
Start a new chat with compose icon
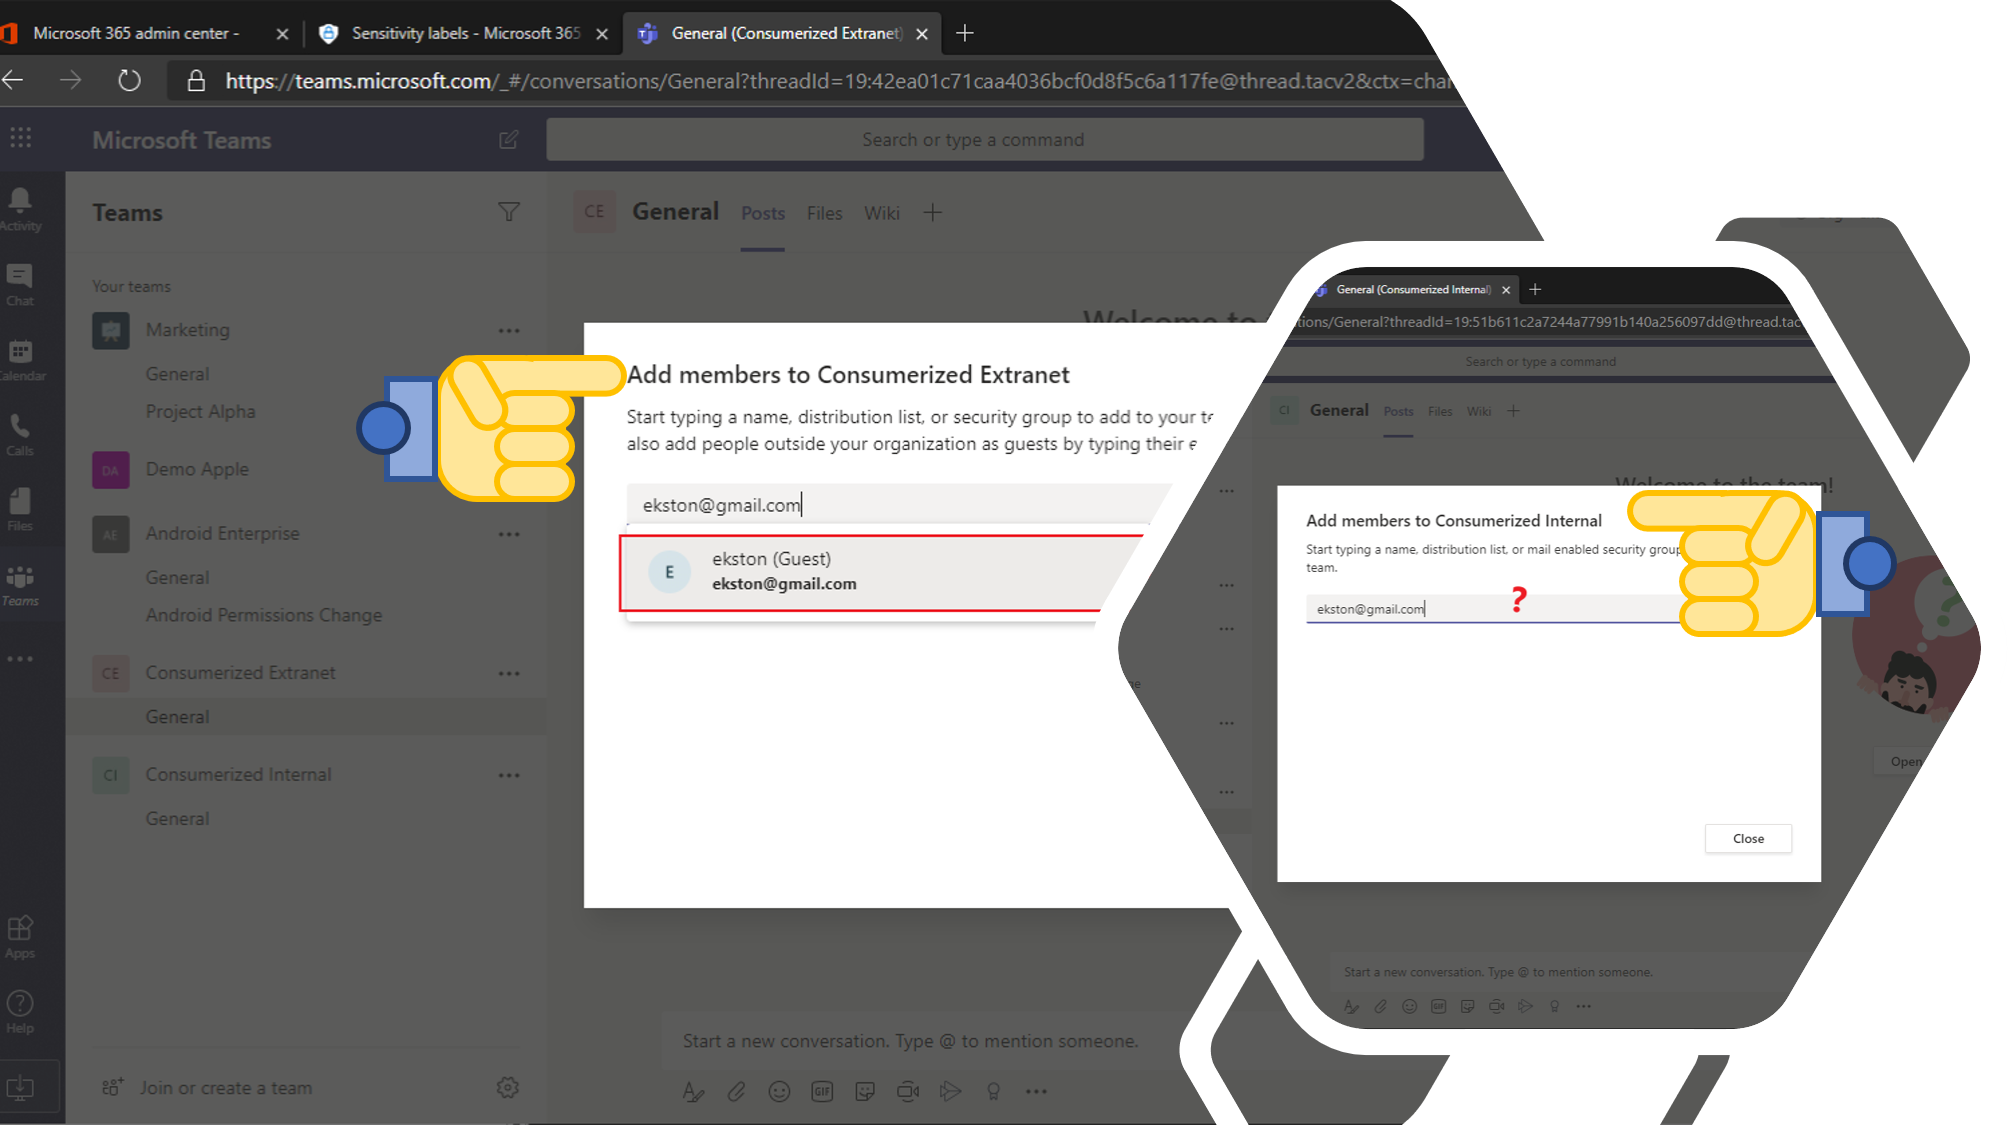[x=509, y=140]
